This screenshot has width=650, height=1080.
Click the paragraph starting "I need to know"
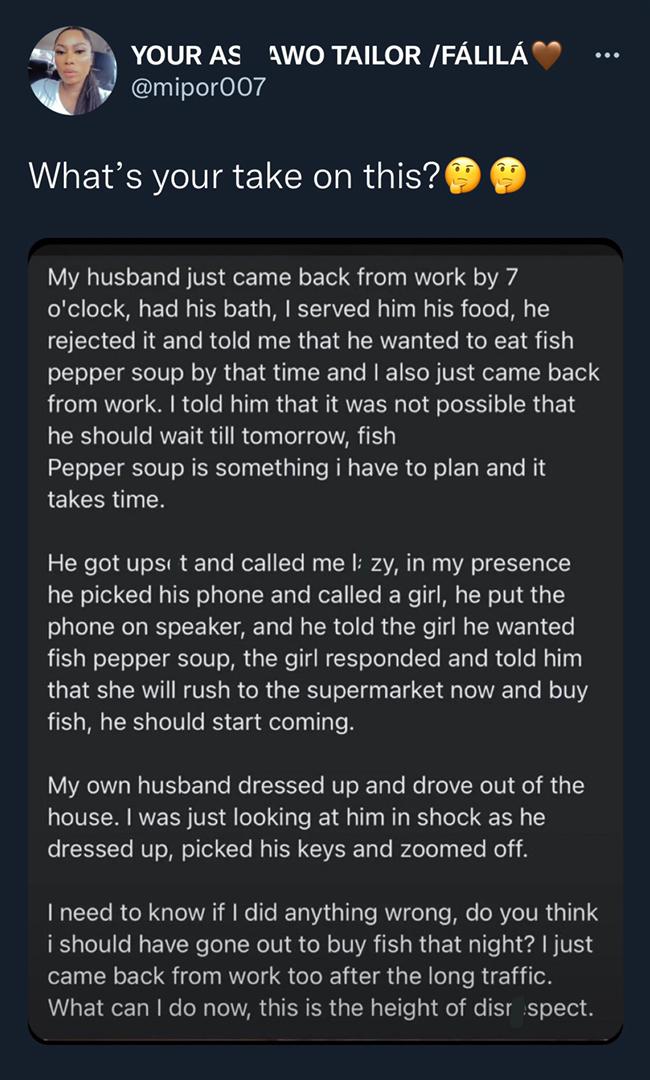pos(322,960)
